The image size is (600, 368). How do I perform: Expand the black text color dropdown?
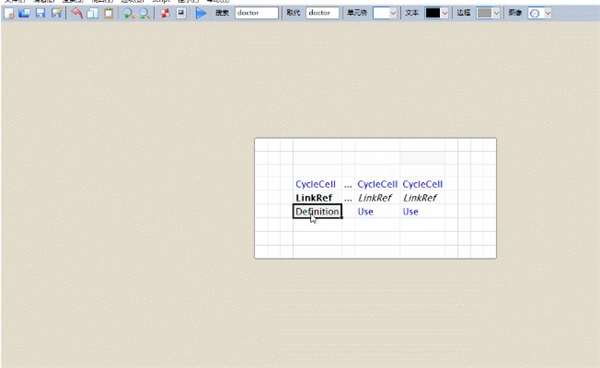(x=444, y=13)
